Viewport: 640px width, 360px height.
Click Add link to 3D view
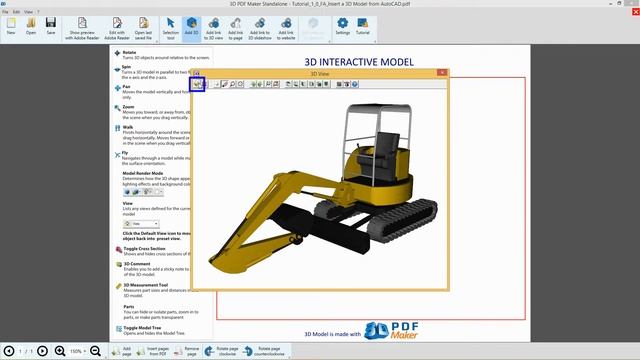(213, 29)
